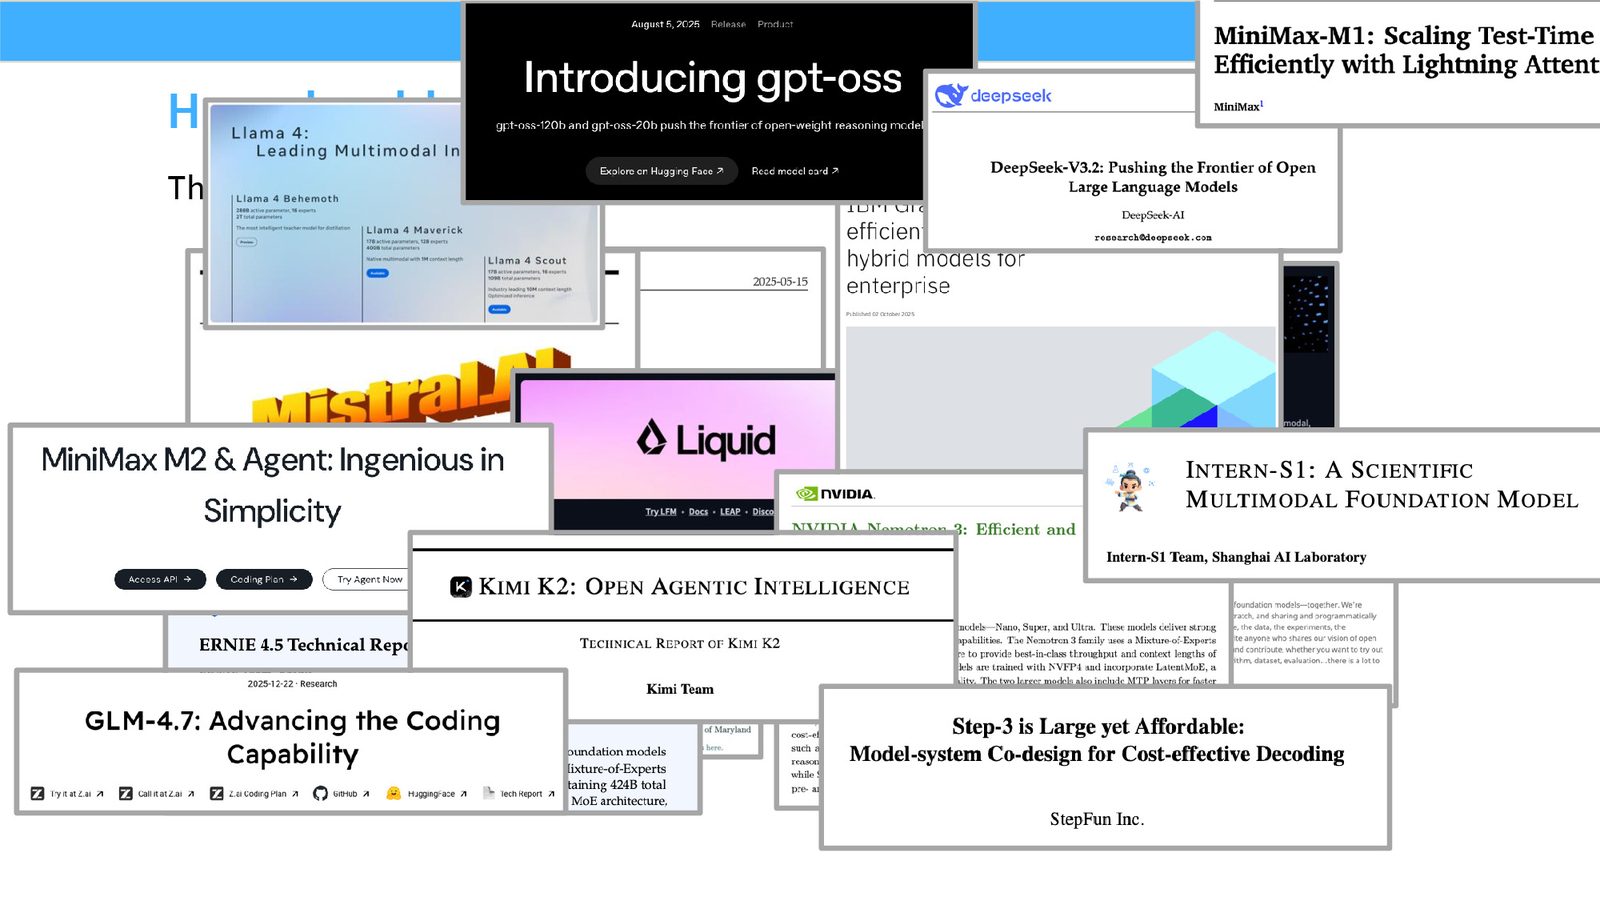Click the "Try Agent Now" button
This screenshot has width=1600, height=901.
click(368, 579)
